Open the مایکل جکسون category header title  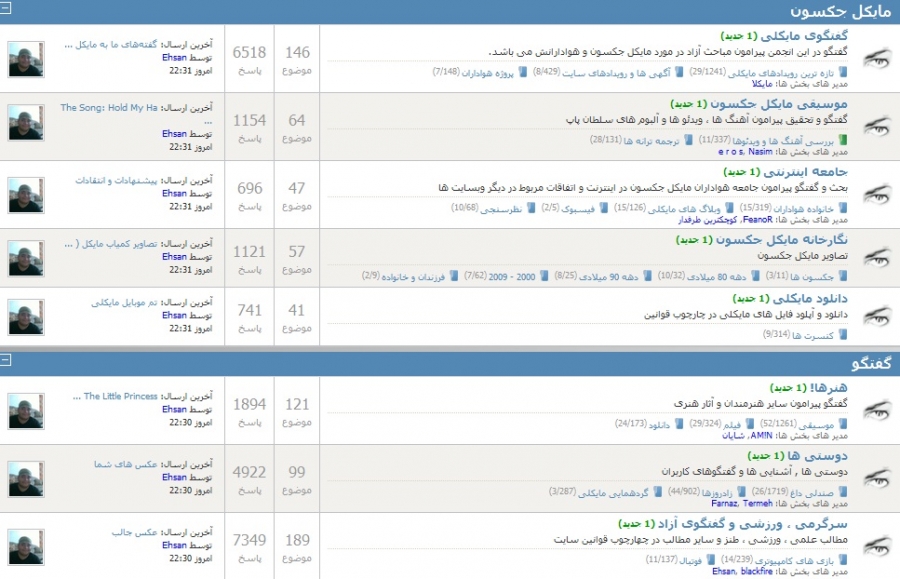[841, 11]
